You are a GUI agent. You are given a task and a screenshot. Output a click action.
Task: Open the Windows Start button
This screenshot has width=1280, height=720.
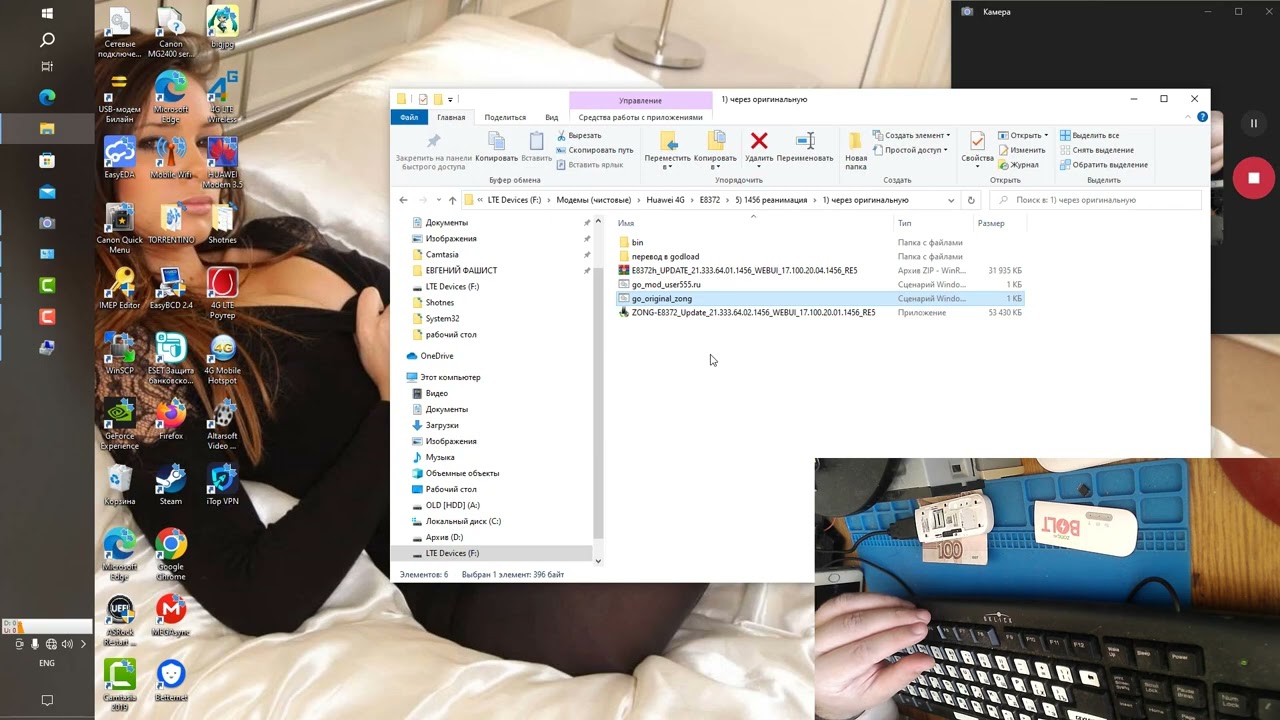tap(47, 14)
